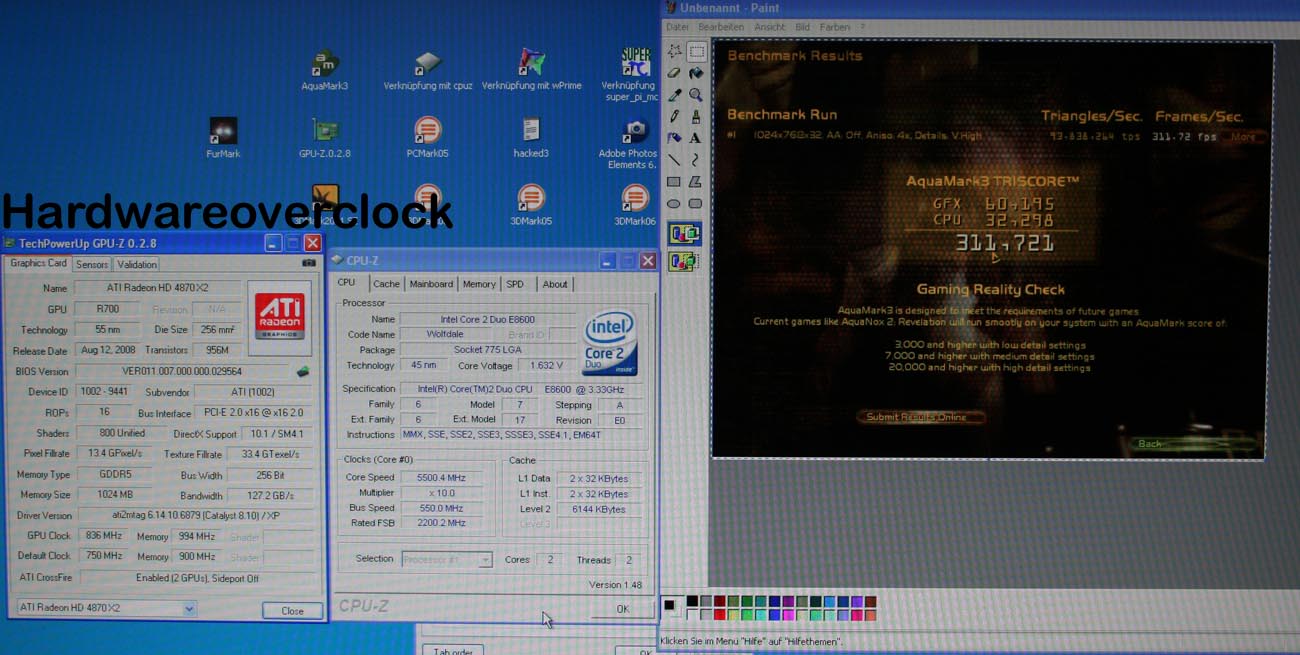
Task: Switch to the Sensors tab in GPU-Z
Action: click(x=92, y=265)
